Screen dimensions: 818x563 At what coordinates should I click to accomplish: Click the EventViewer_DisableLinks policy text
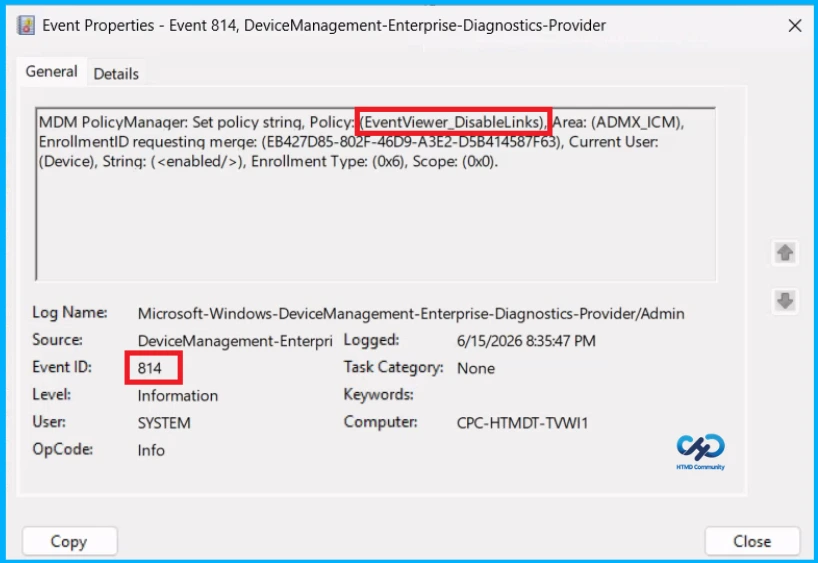453,122
